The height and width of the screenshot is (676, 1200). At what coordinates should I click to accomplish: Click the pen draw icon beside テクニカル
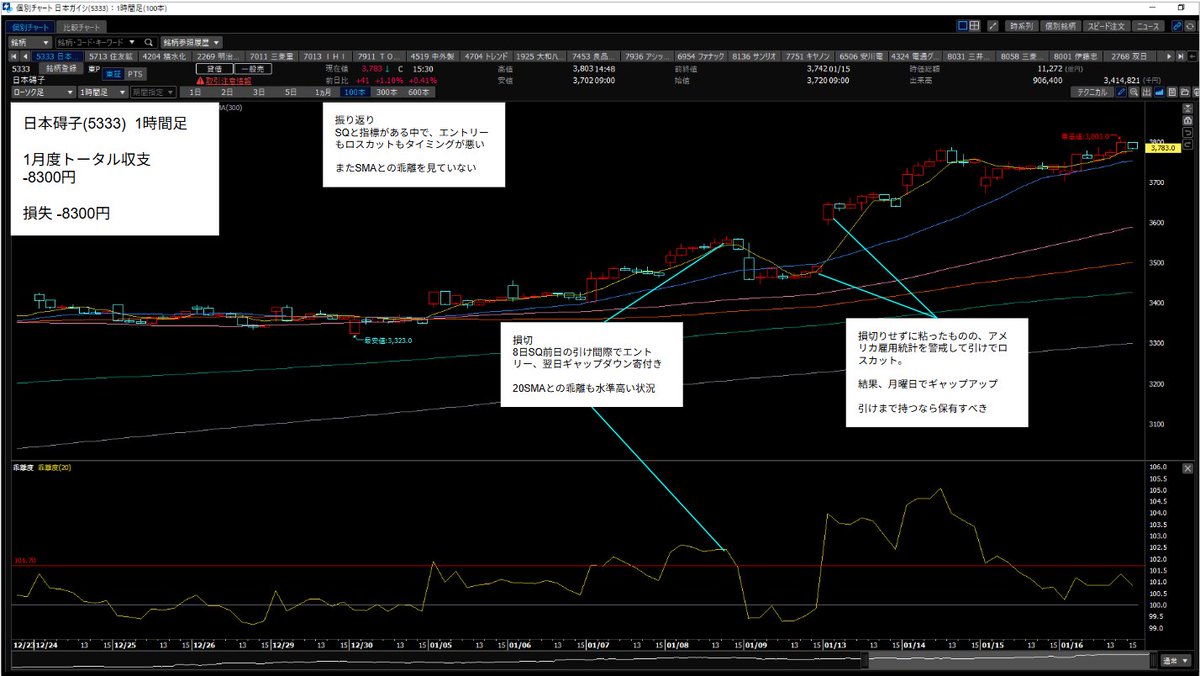[1122, 91]
